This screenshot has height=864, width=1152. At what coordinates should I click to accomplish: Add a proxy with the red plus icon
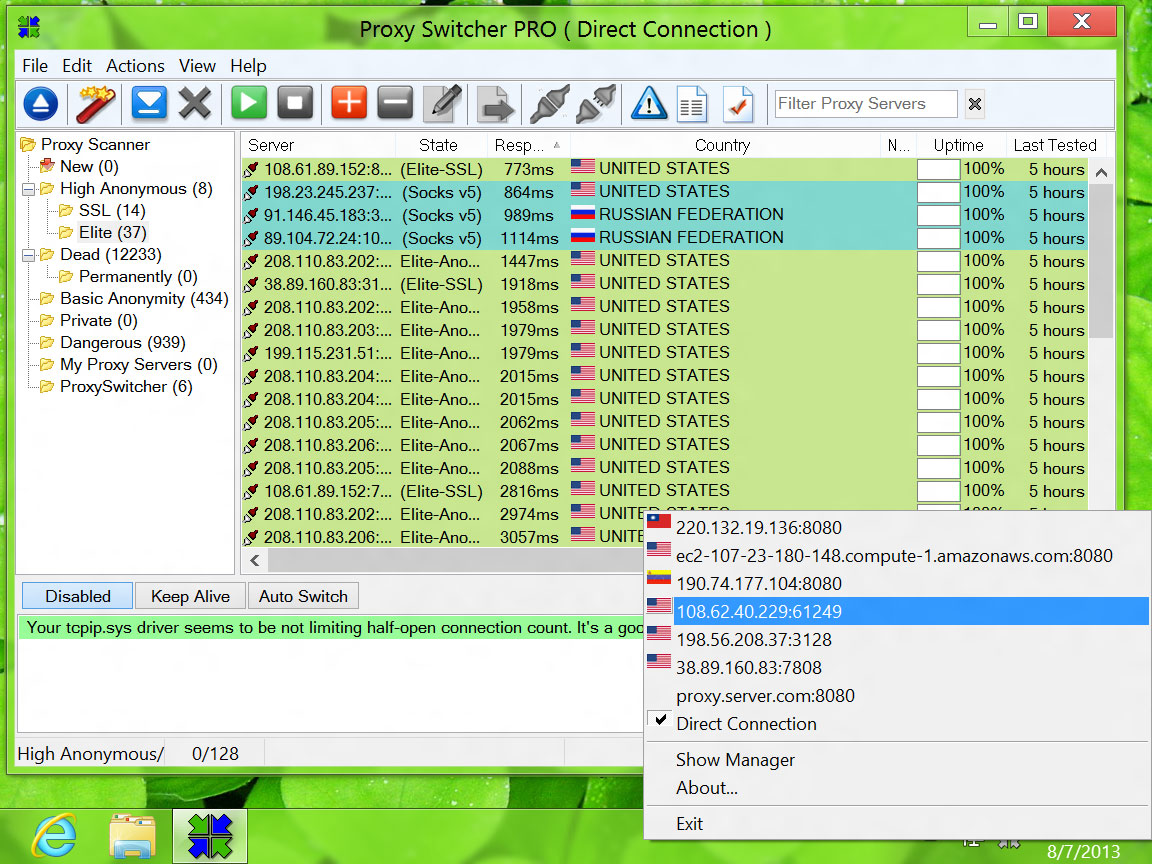349,104
